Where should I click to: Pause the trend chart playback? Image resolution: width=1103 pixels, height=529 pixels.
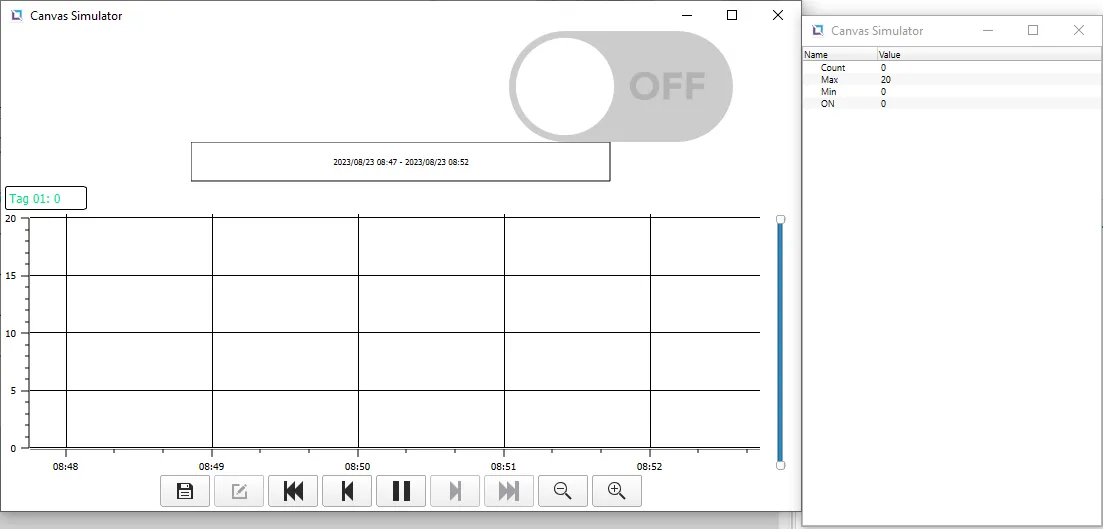[401, 491]
